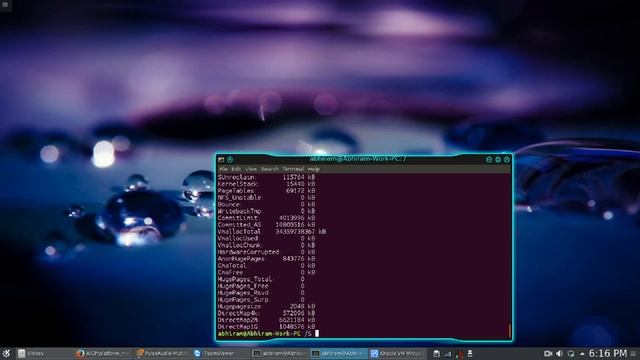Click the AnonHugePages line in the terminal

pyautogui.click(x=266, y=259)
